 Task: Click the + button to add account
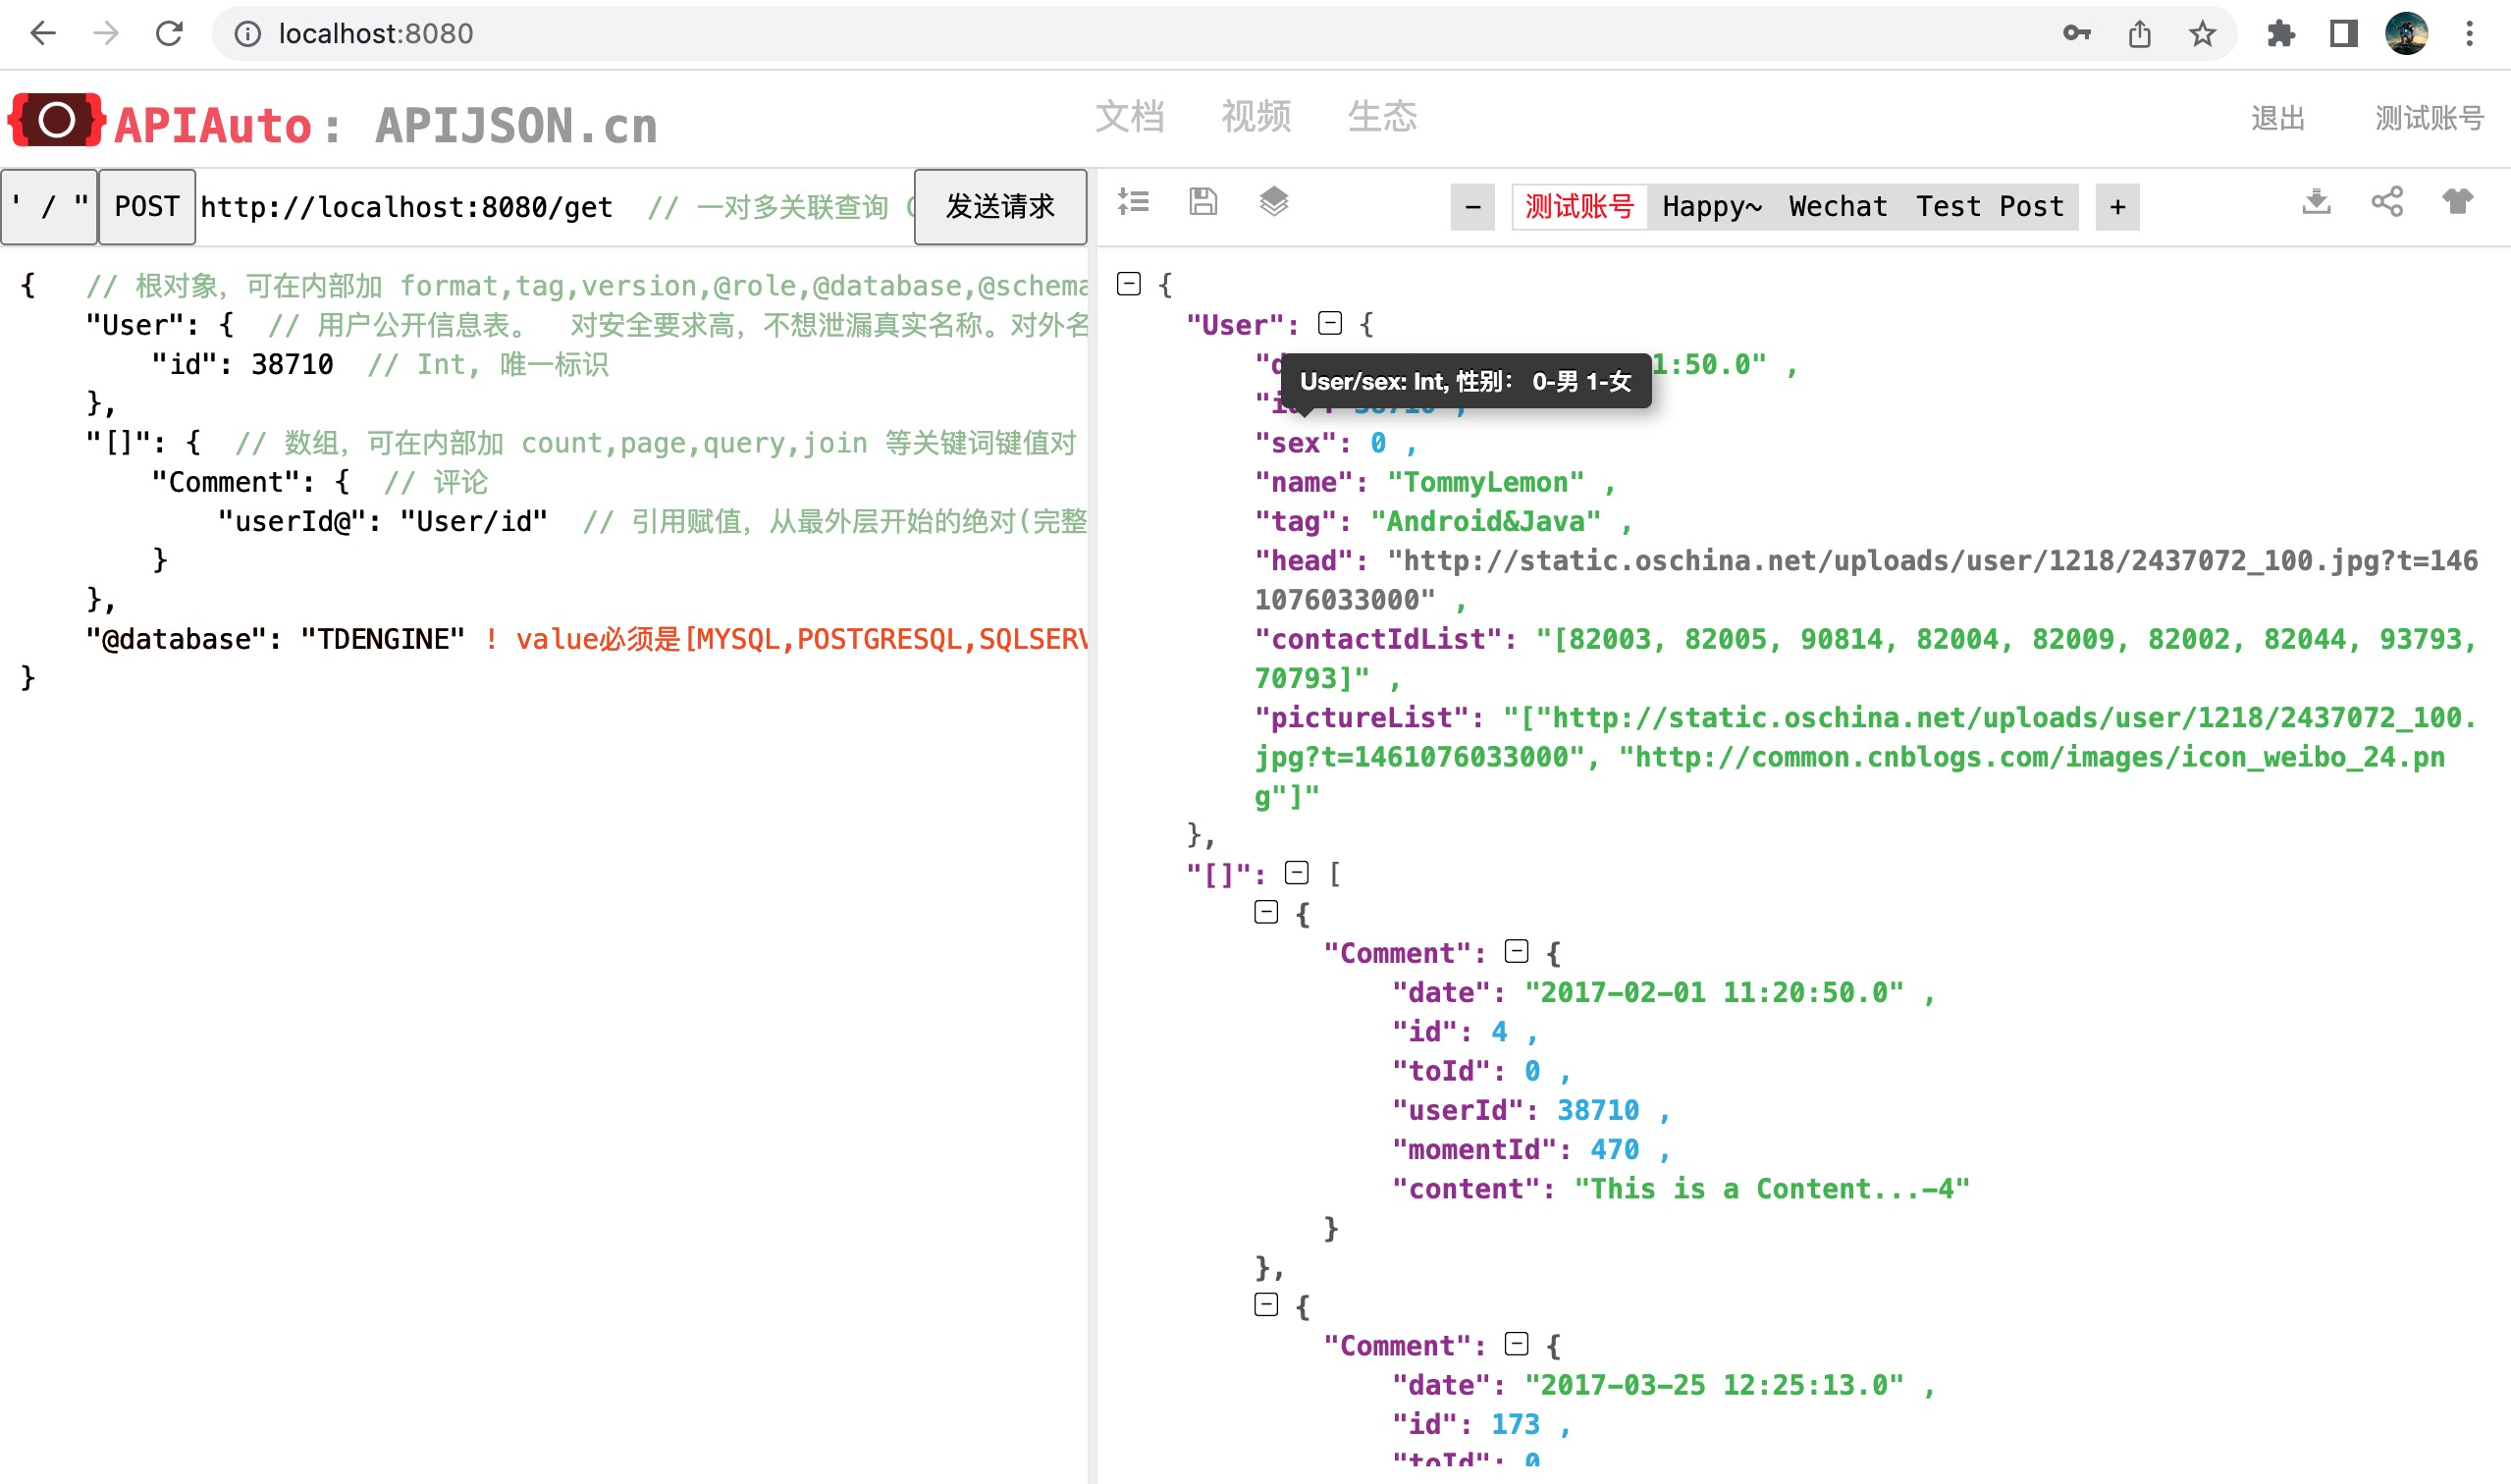pyautogui.click(x=2118, y=206)
